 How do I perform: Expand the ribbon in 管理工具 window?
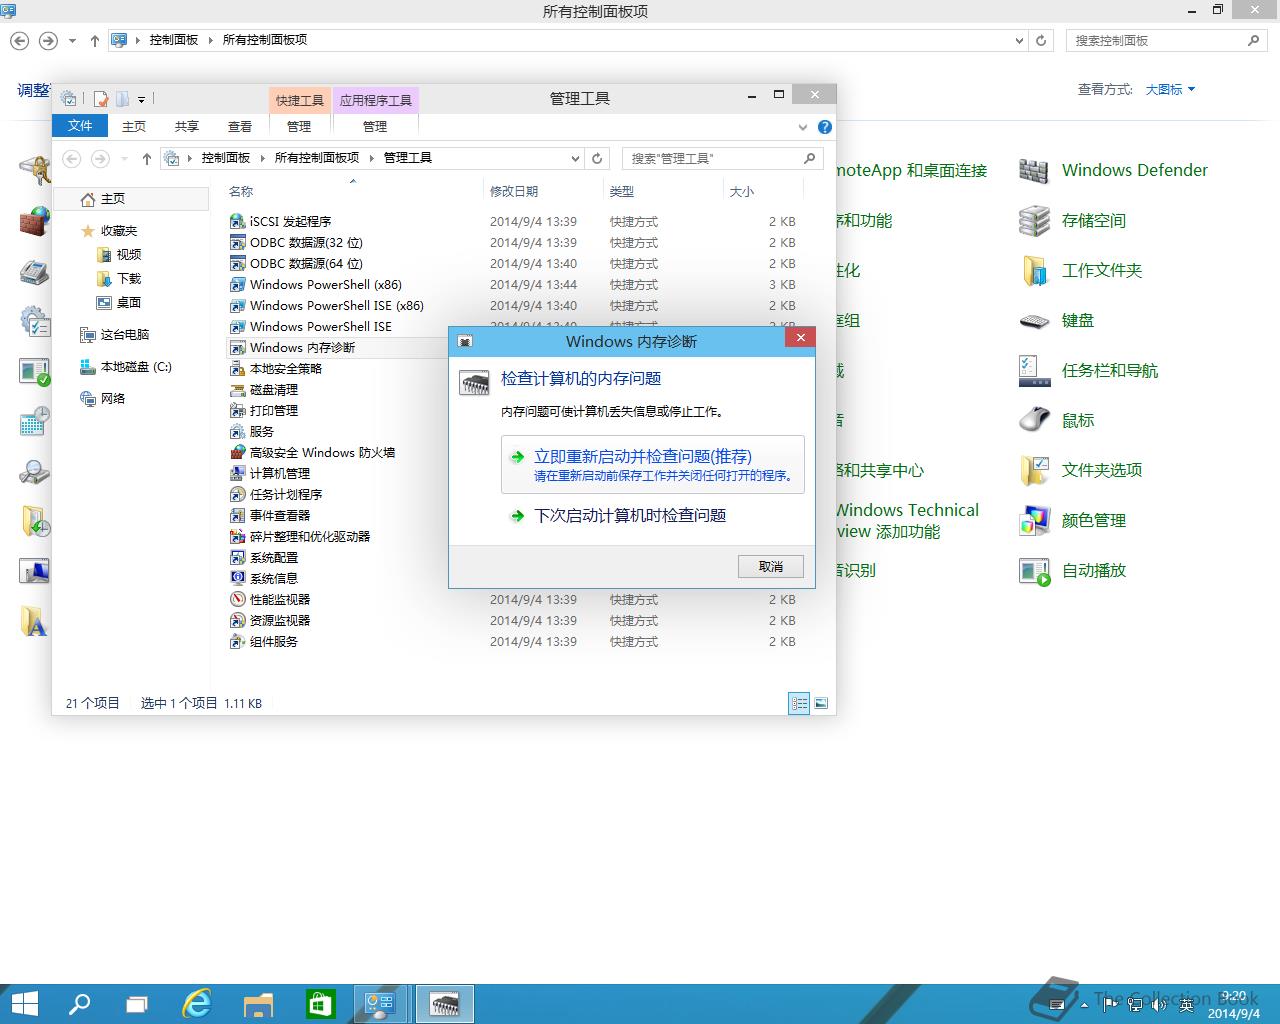pos(802,127)
